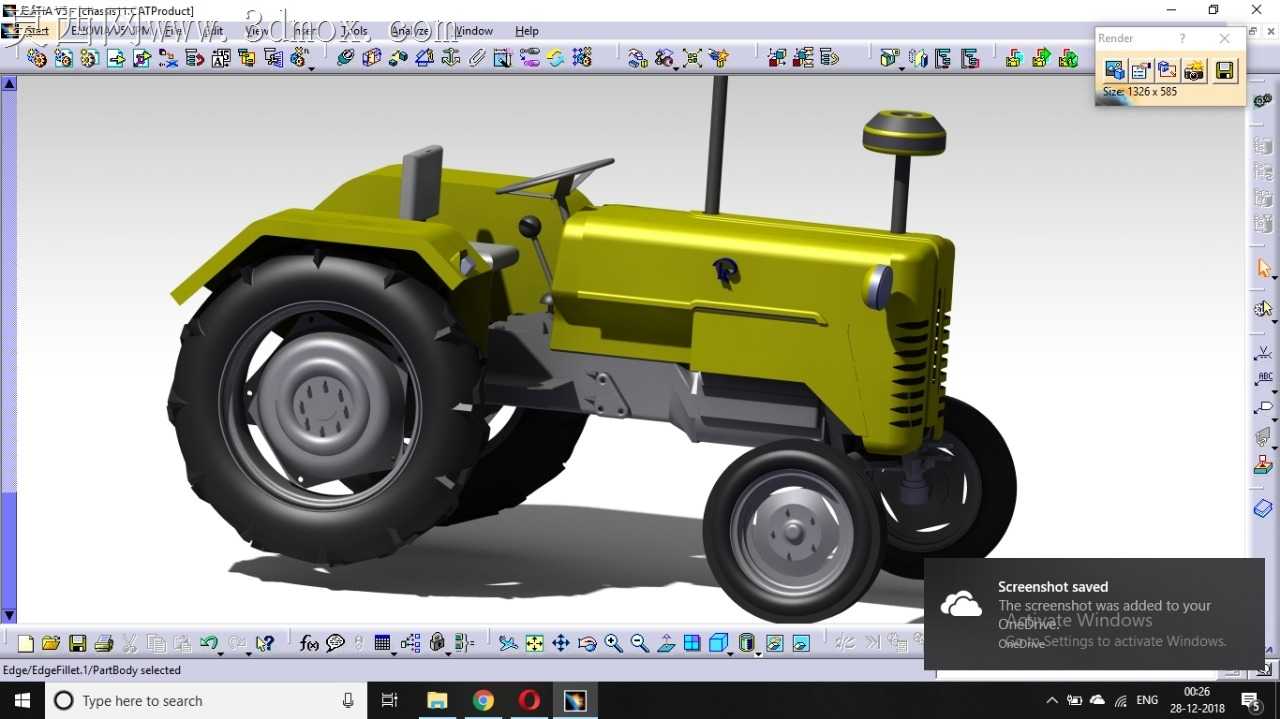Open Google Chrome from the taskbar
Viewport: 1280px width, 719px height.
(483, 700)
